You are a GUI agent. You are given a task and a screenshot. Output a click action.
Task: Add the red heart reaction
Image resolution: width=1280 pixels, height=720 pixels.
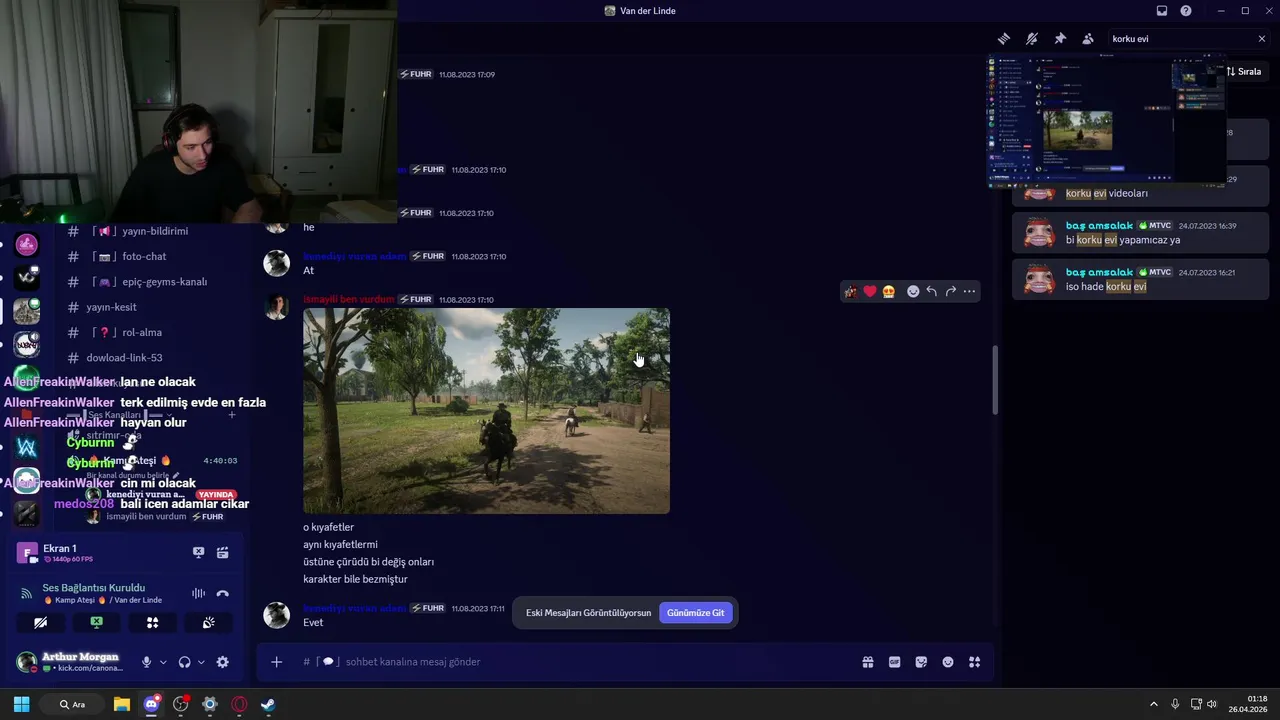pyautogui.click(x=869, y=291)
